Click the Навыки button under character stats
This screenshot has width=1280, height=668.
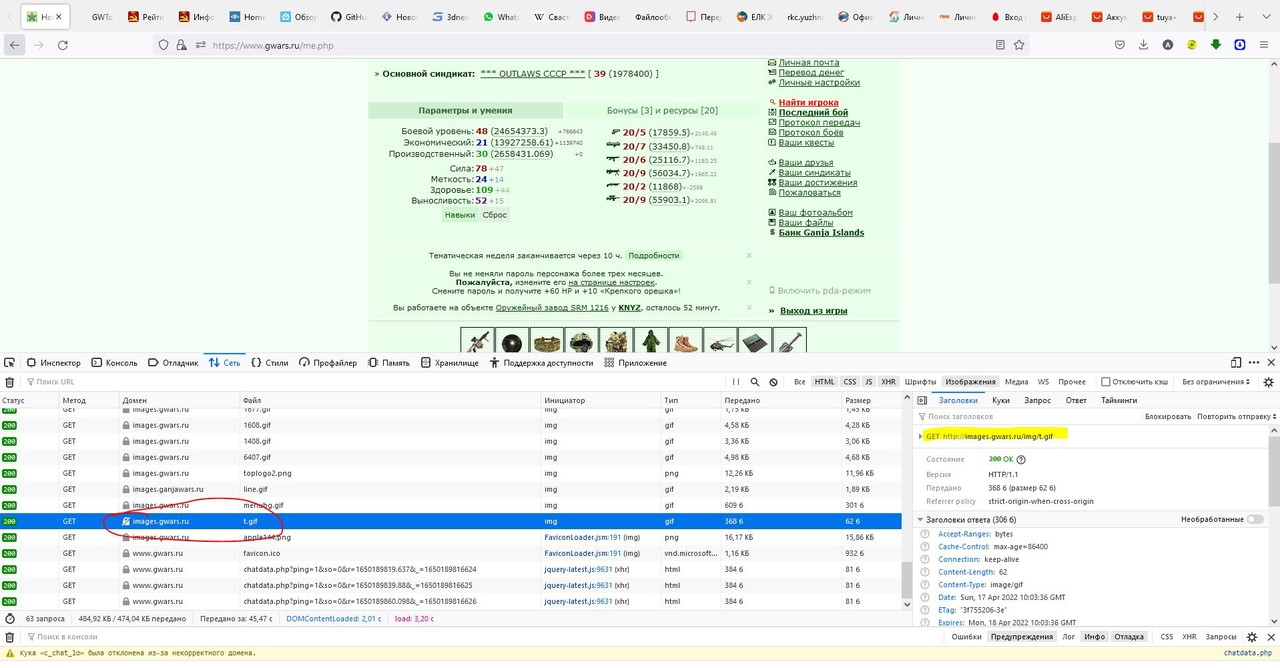(460, 215)
